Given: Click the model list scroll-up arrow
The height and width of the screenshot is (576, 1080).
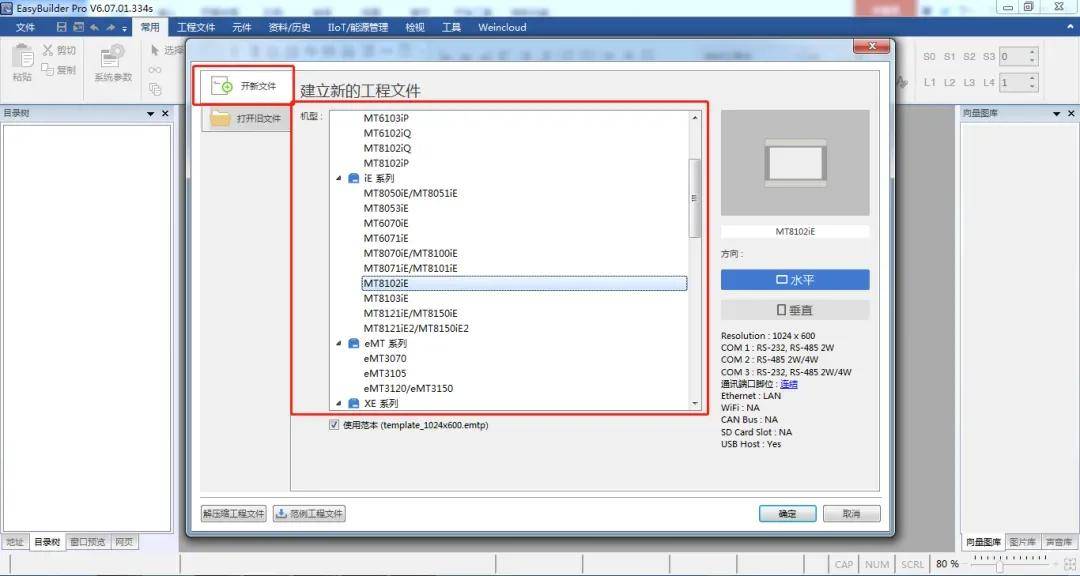Looking at the screenshot, I should [x=694, y=118].
